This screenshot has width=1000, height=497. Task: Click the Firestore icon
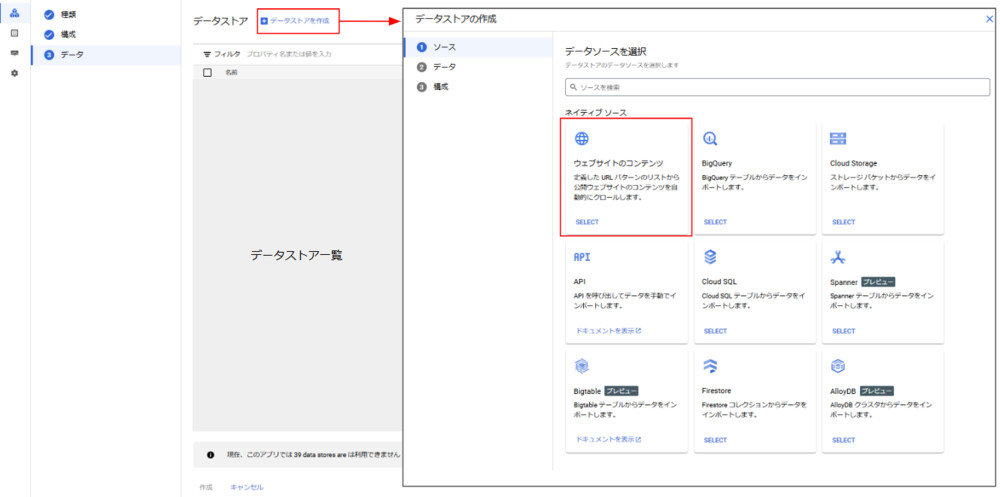[710, 366]
